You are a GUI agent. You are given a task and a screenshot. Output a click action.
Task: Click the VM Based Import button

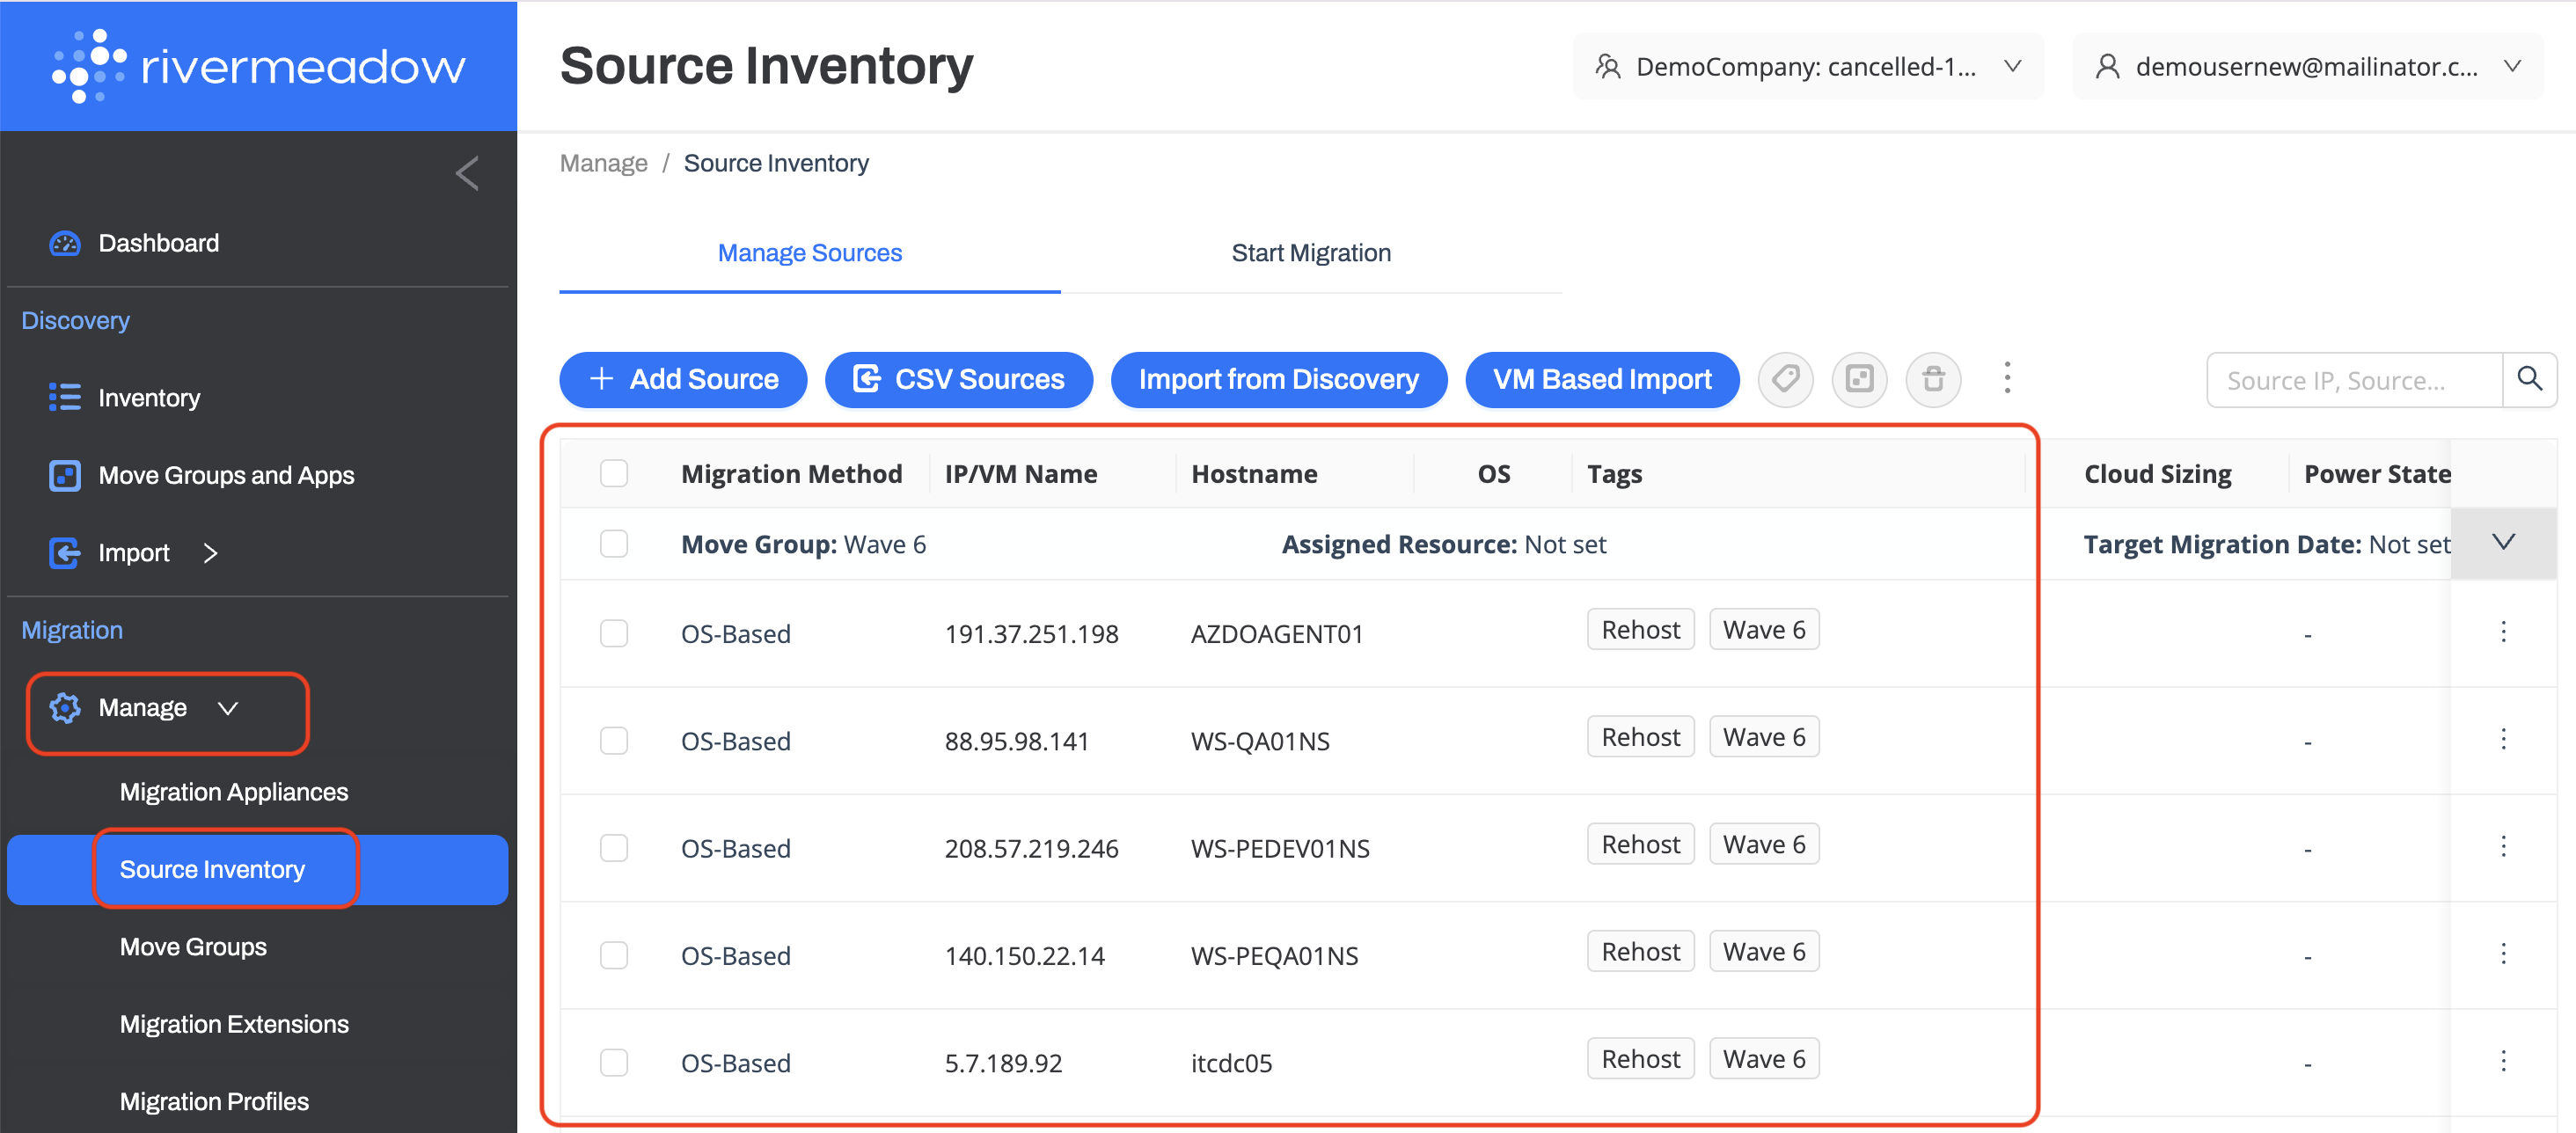(1602, 379)
